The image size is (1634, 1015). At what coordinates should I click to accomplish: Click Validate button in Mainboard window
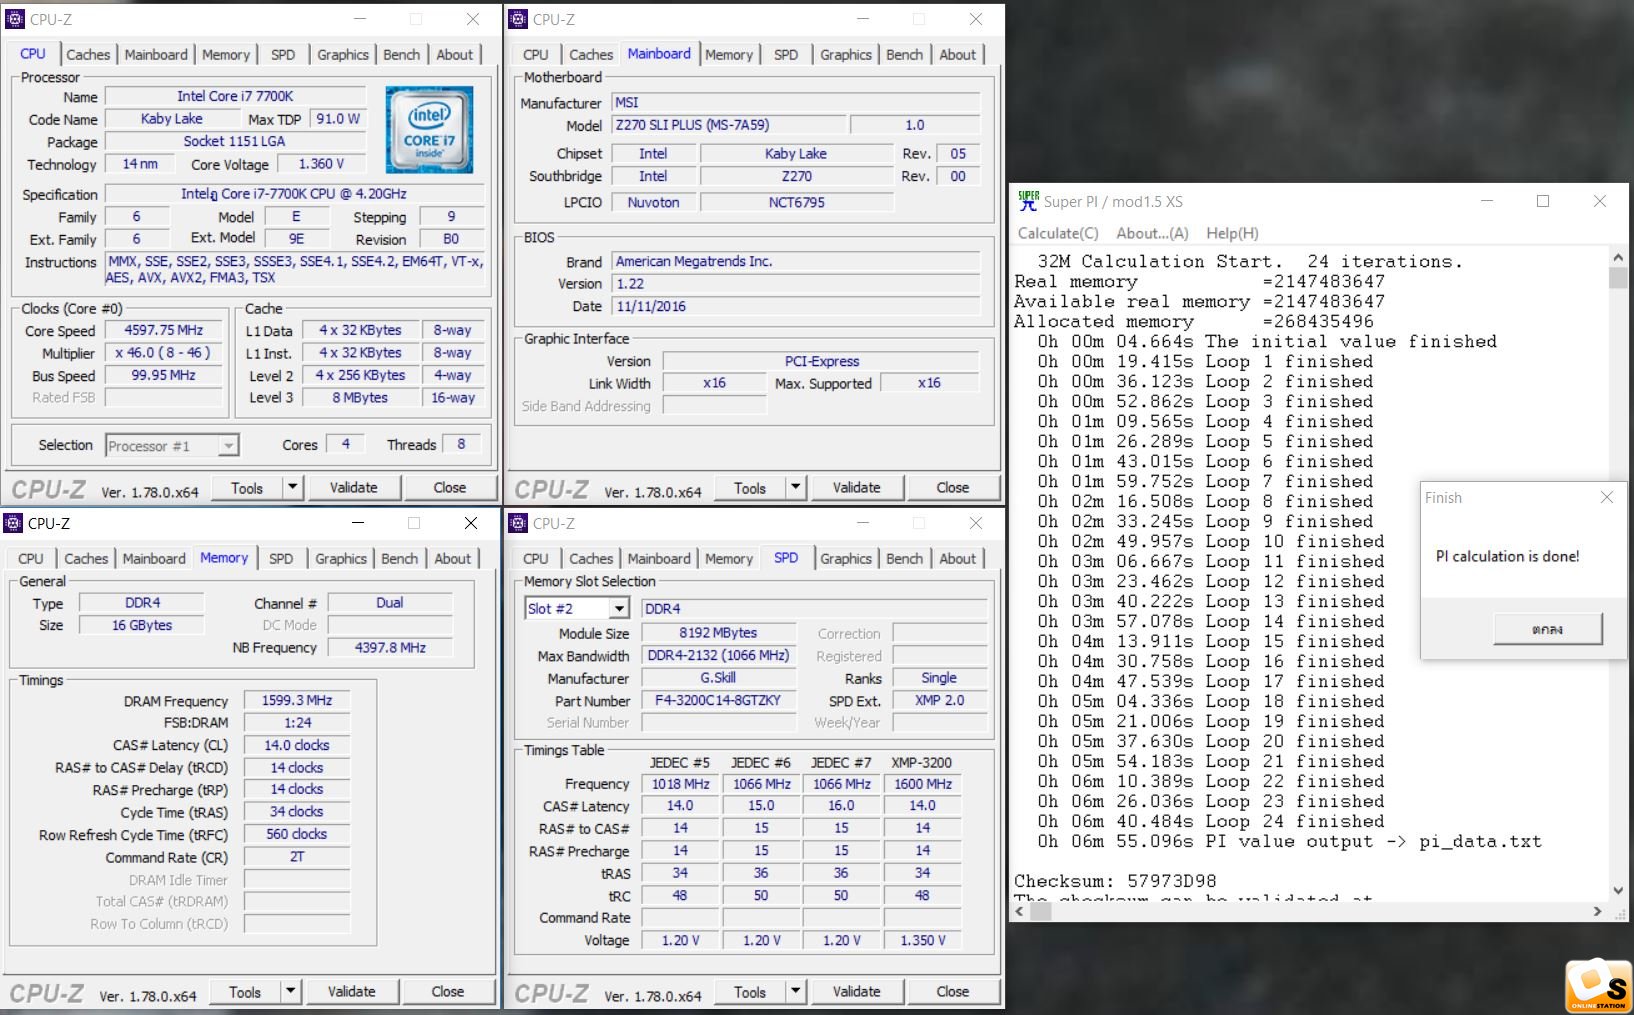(857, 487)
